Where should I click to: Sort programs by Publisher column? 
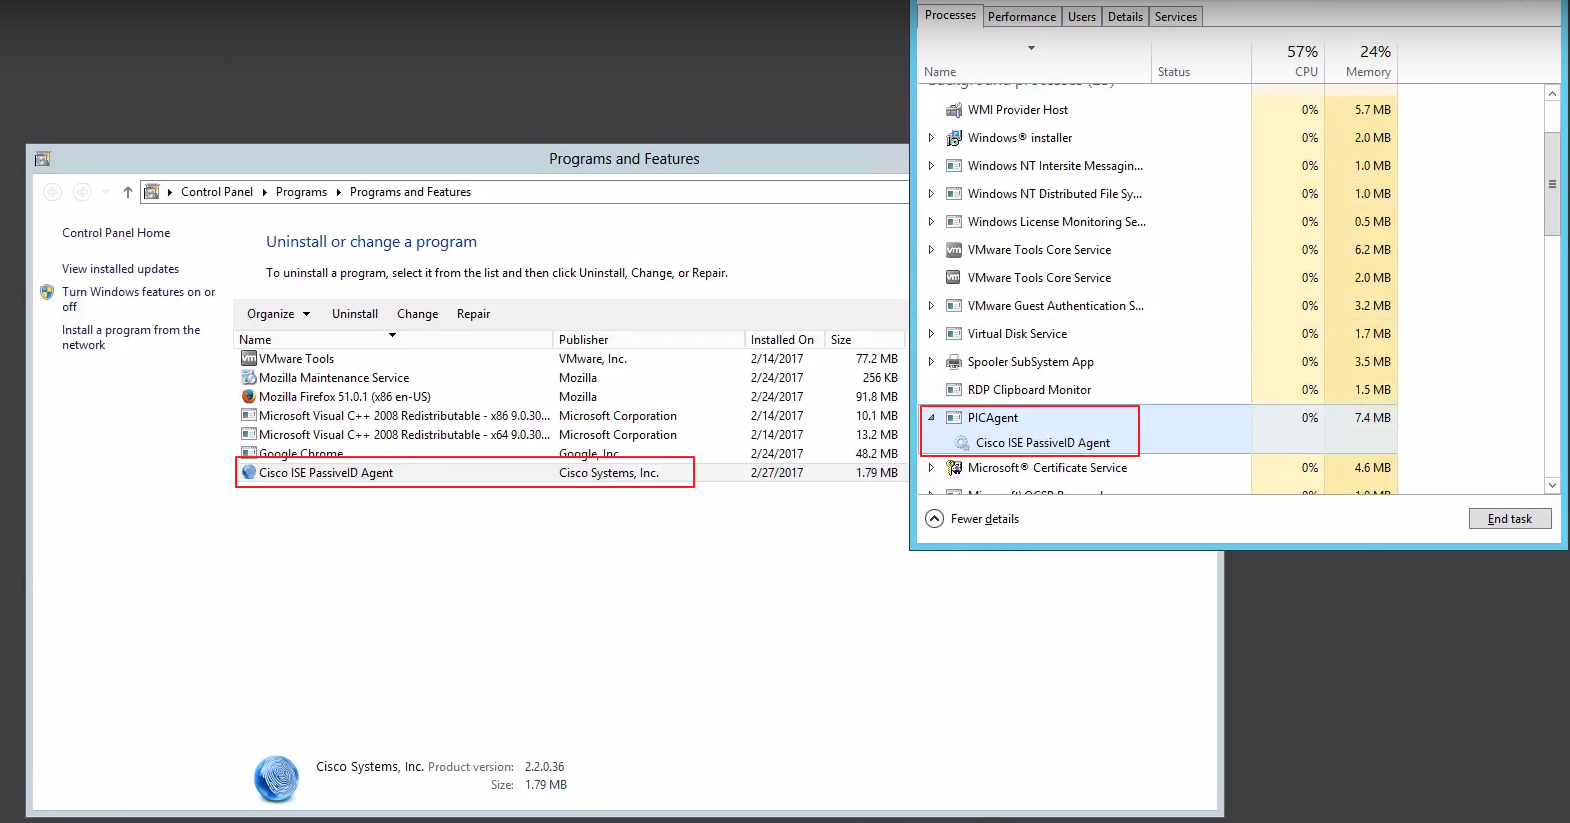click(x=648, y=340)
